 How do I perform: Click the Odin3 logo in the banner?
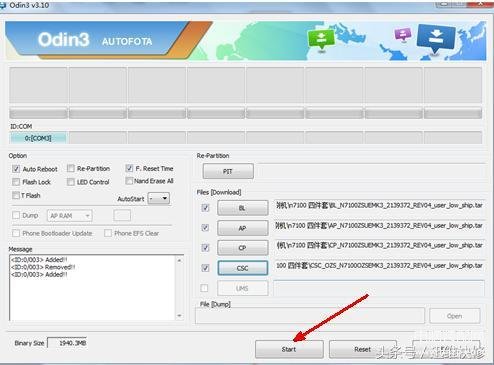coord(64,40)
